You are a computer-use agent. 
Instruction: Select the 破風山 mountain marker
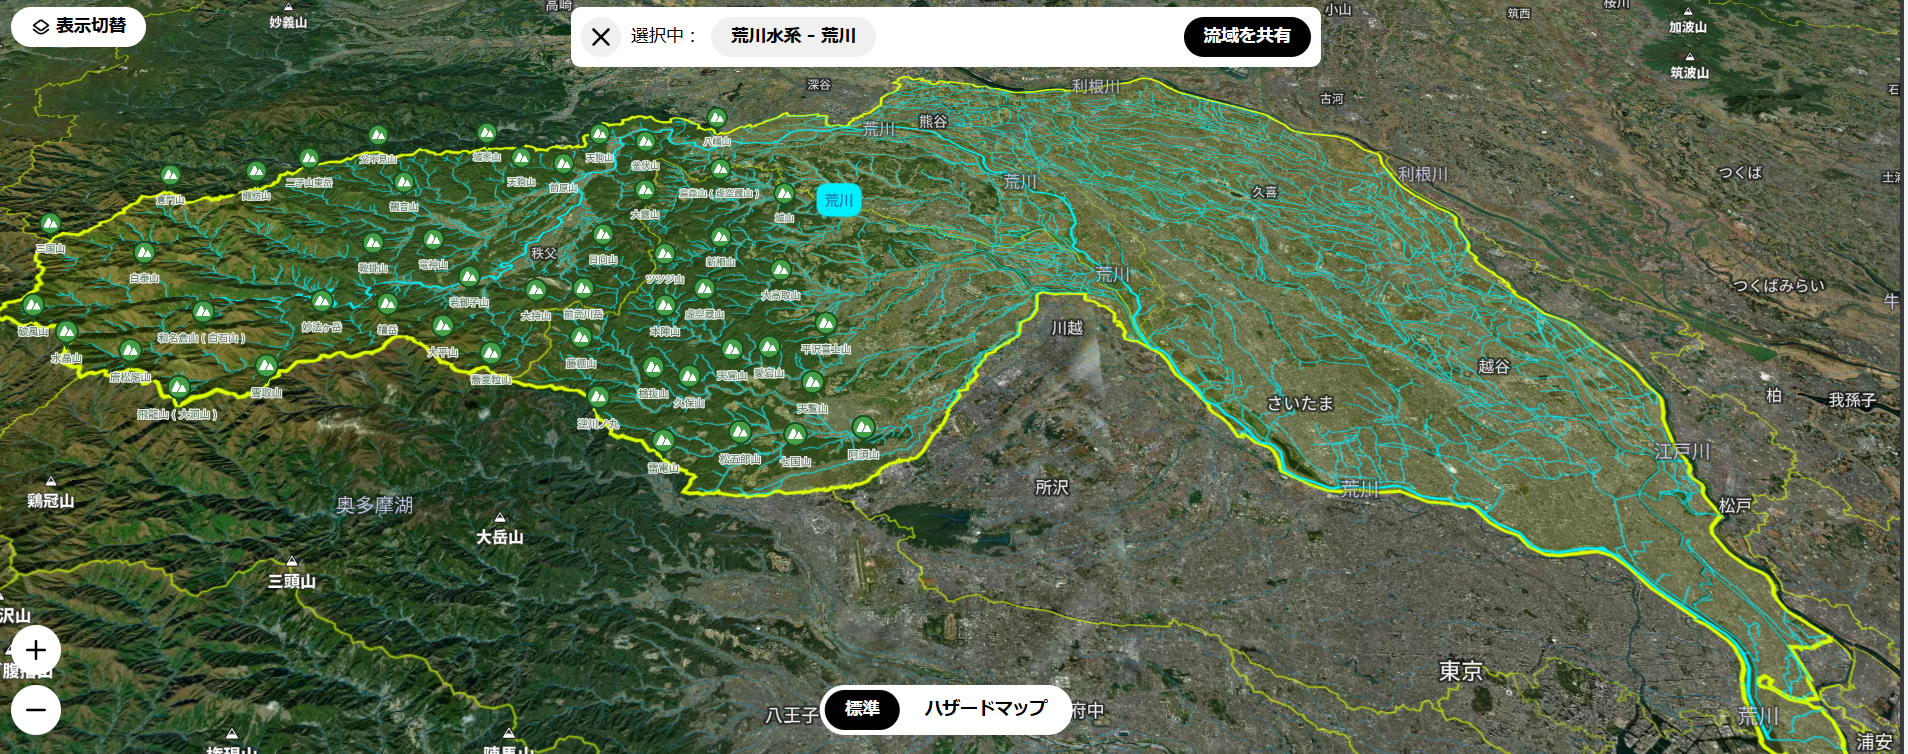(x=33, y=305)
